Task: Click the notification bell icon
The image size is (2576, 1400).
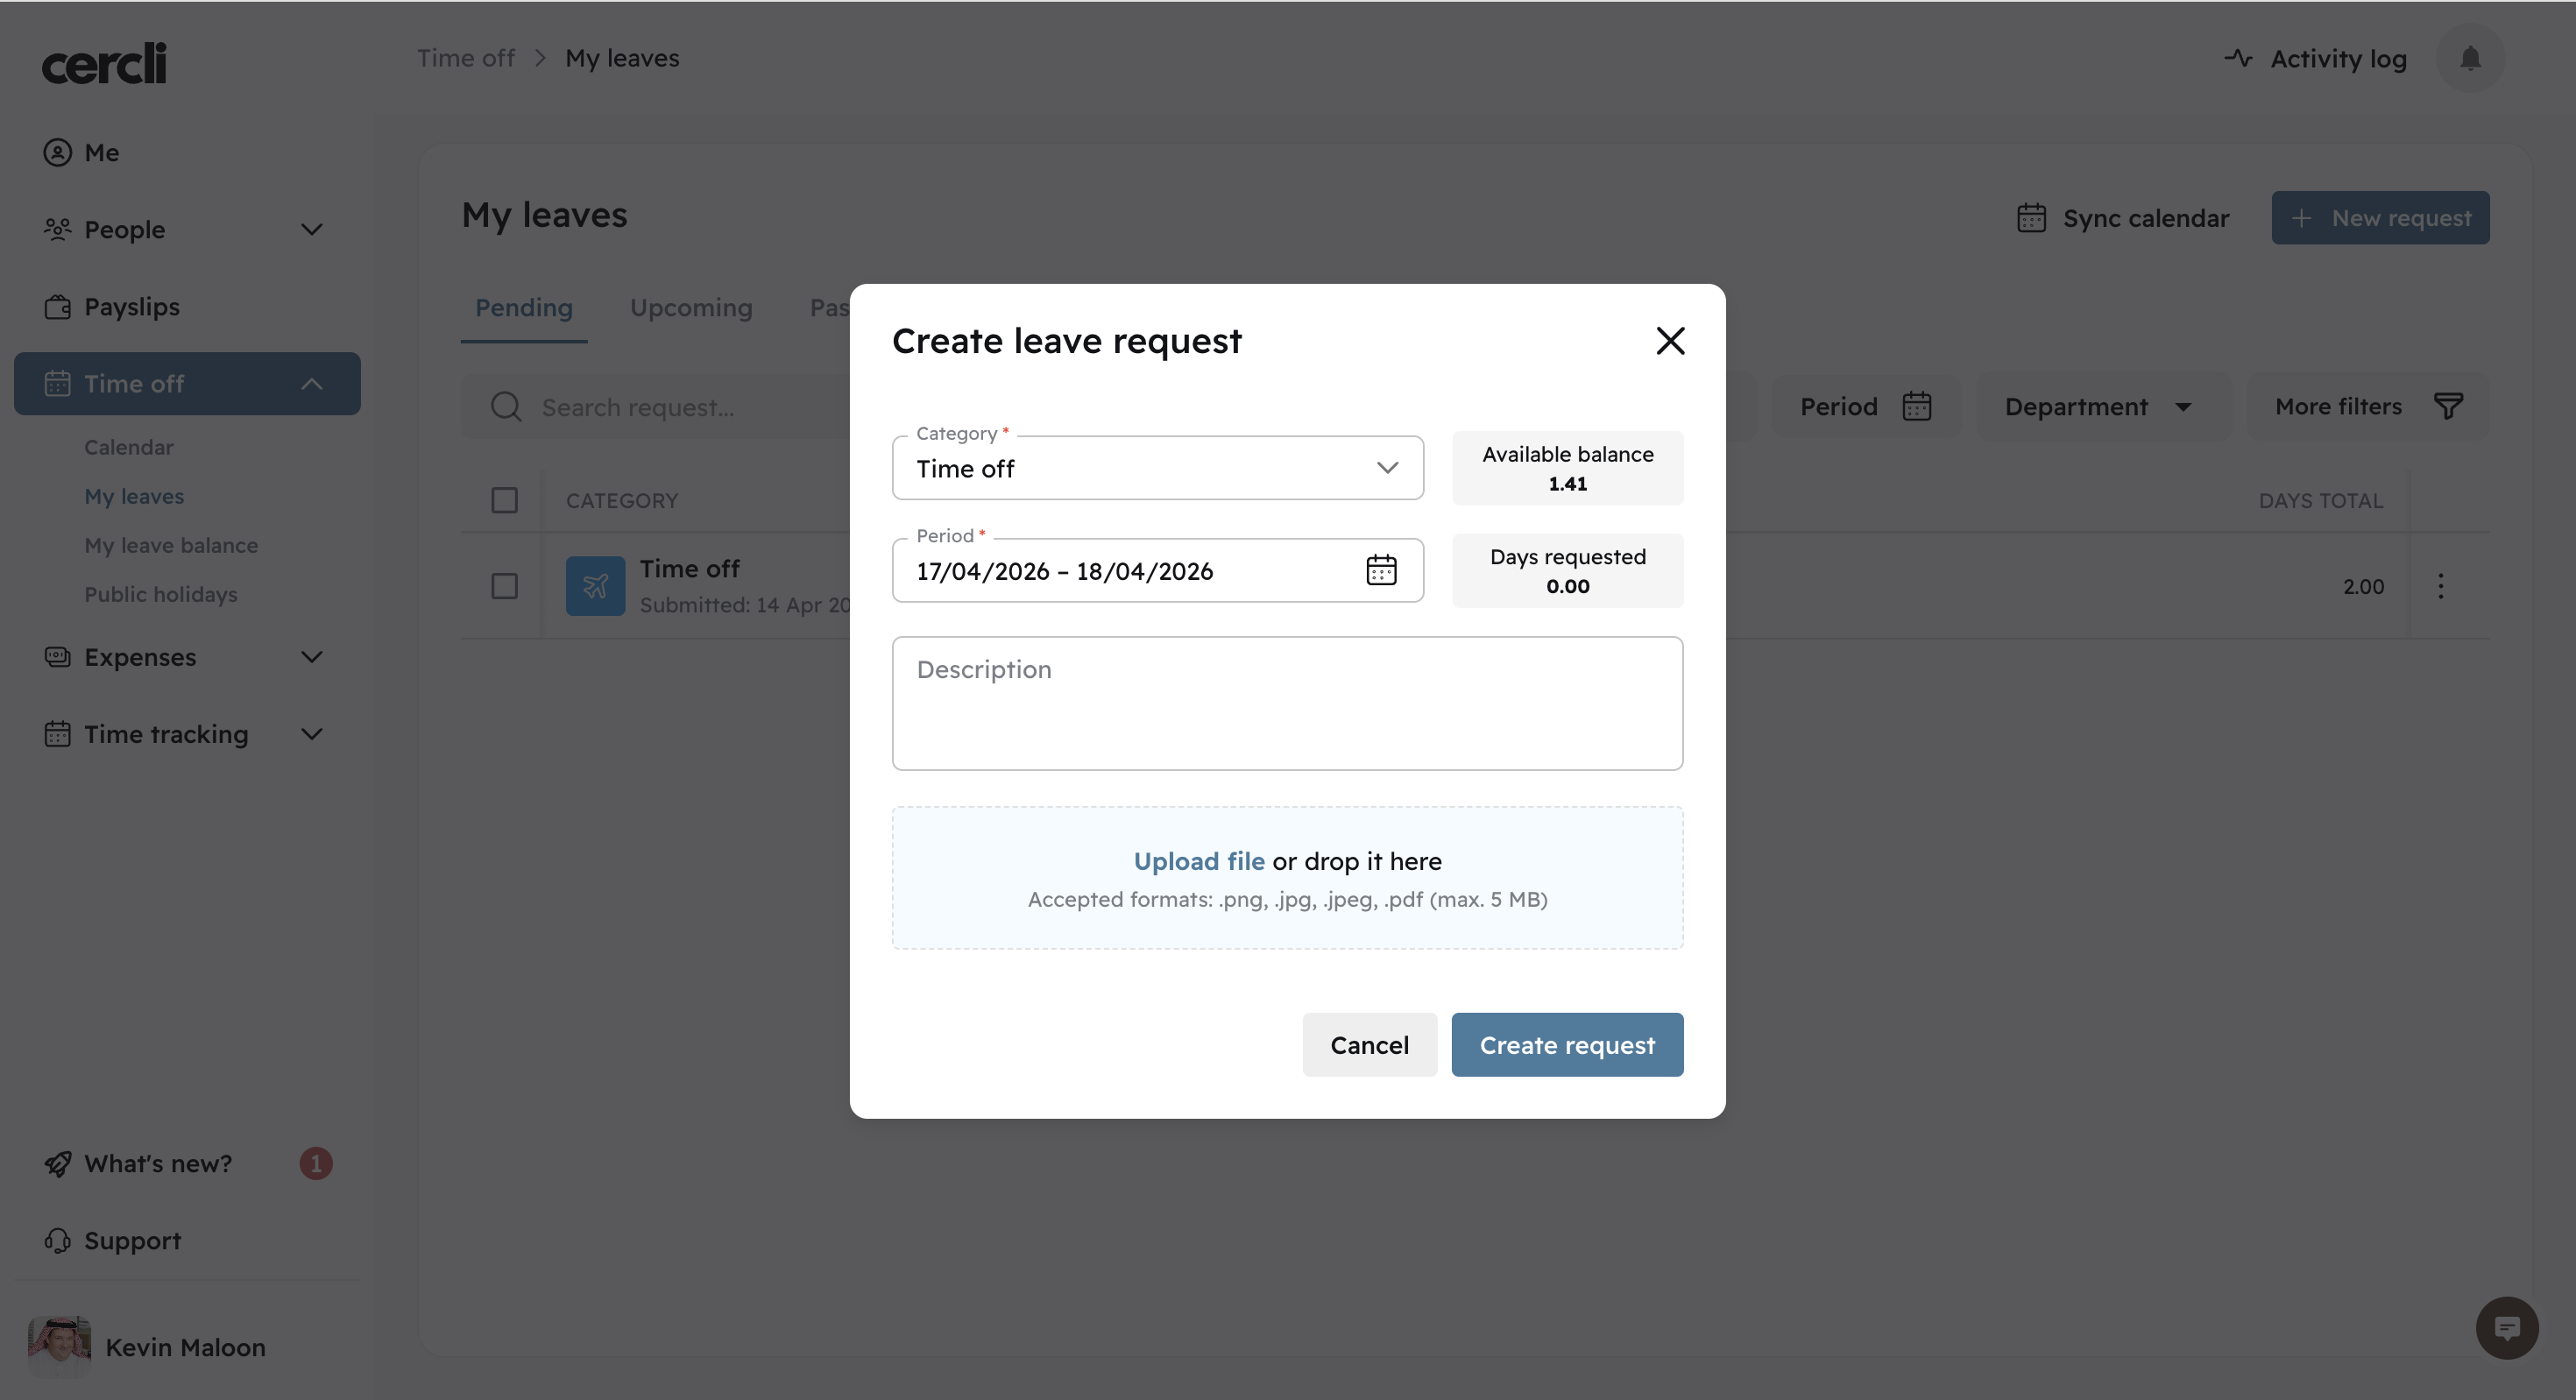Action: pyautogui.click(x=2470, y=59)
